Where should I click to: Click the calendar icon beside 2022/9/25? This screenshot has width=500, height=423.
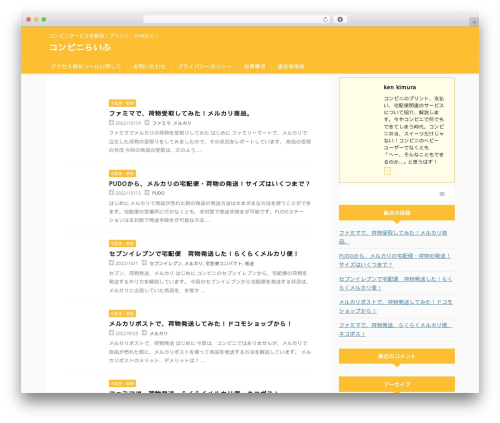pos(111,333)
